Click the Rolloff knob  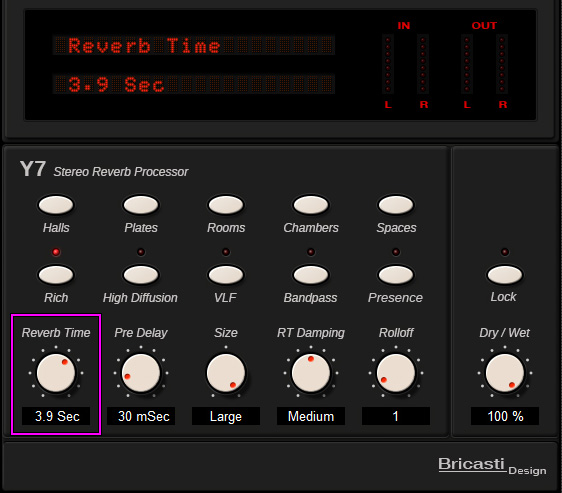click(396, 373)
